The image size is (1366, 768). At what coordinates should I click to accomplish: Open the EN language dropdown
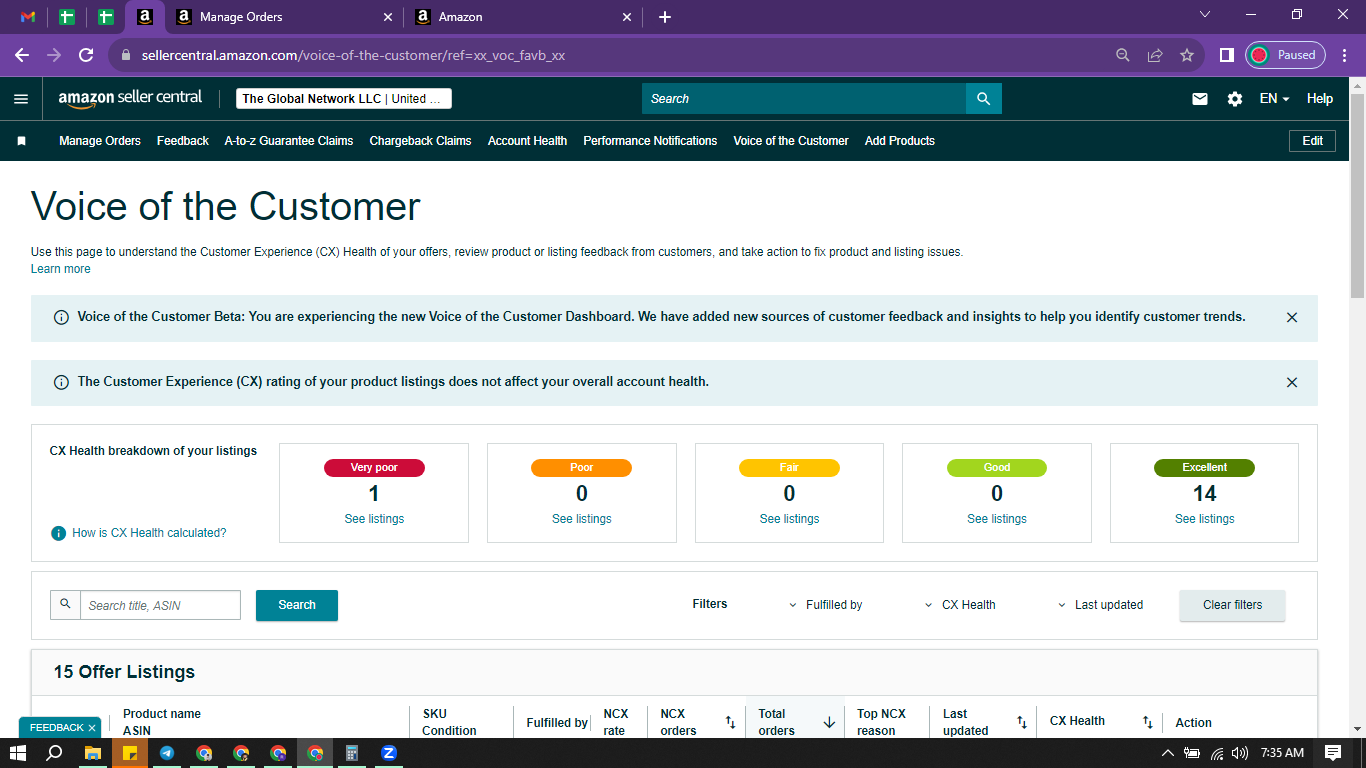point(1274,99)
